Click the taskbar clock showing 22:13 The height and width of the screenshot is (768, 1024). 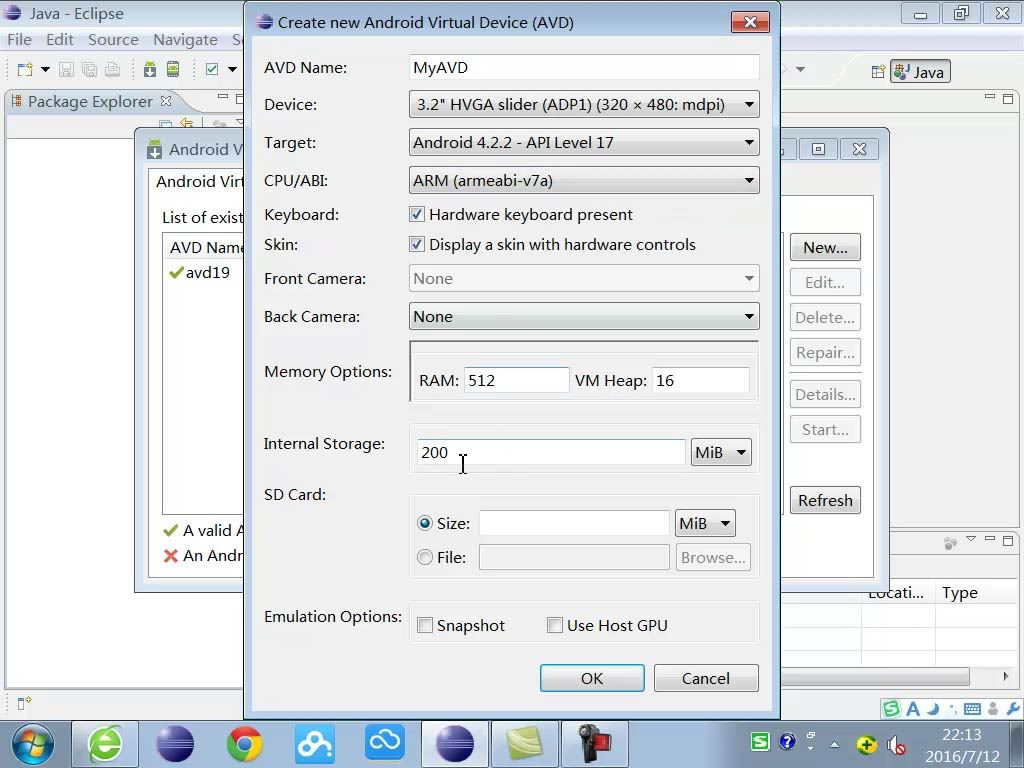961,745
